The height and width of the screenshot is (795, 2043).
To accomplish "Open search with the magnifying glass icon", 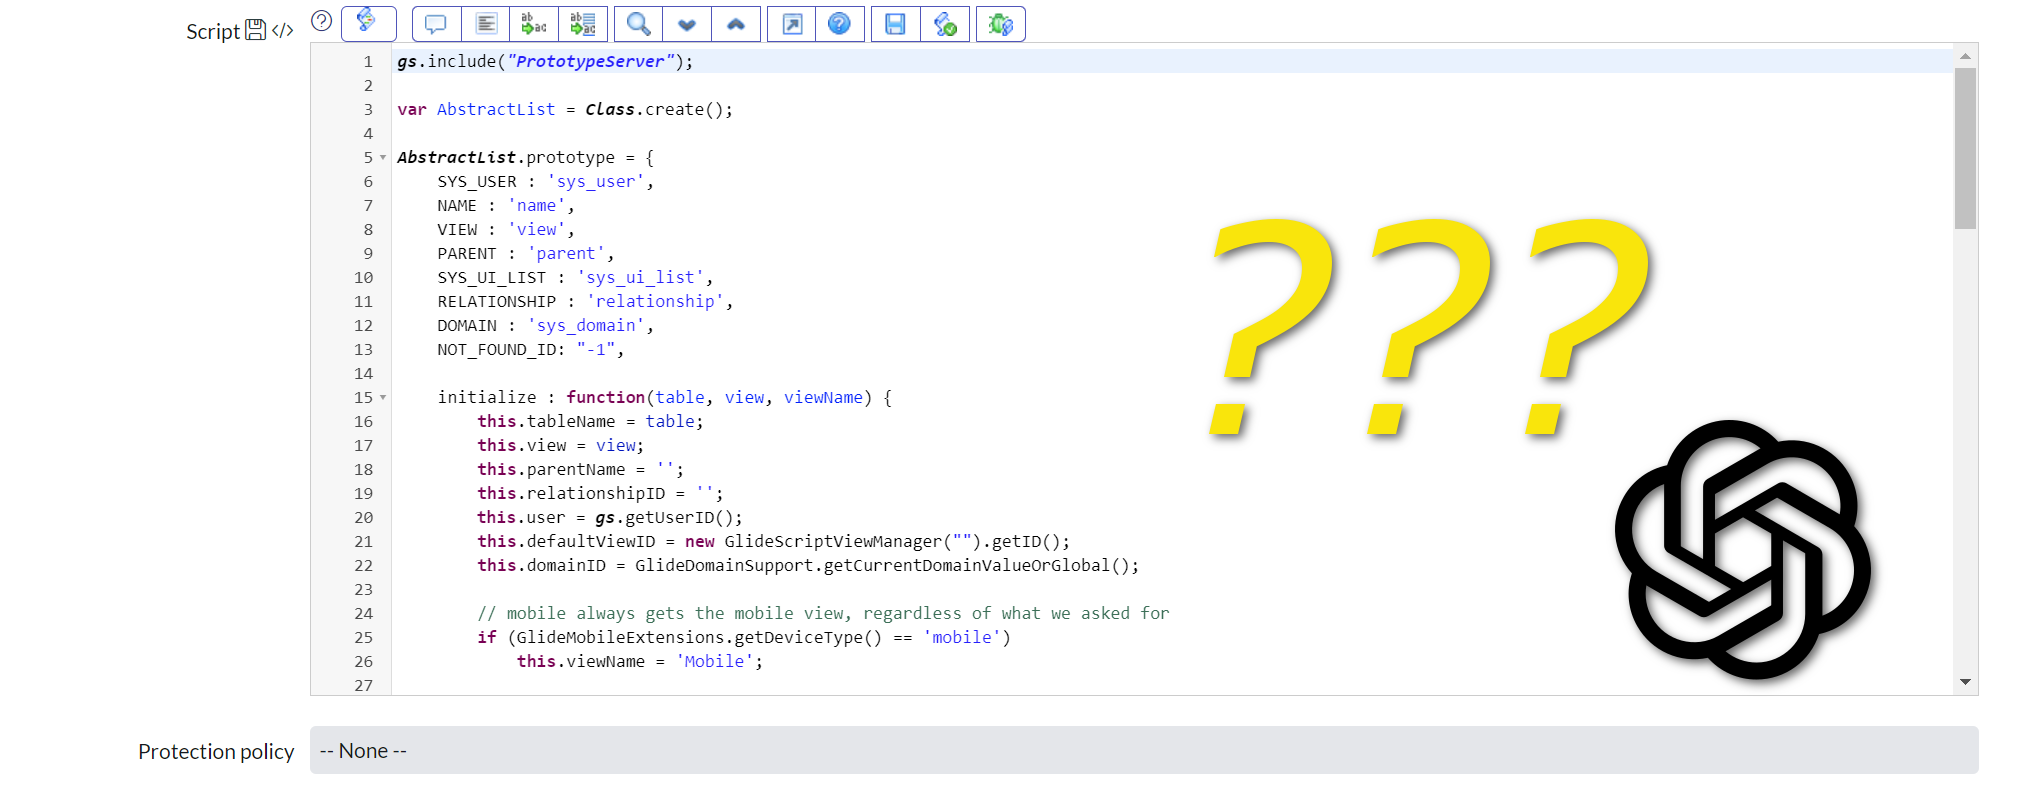I will (x=639, y=24).
